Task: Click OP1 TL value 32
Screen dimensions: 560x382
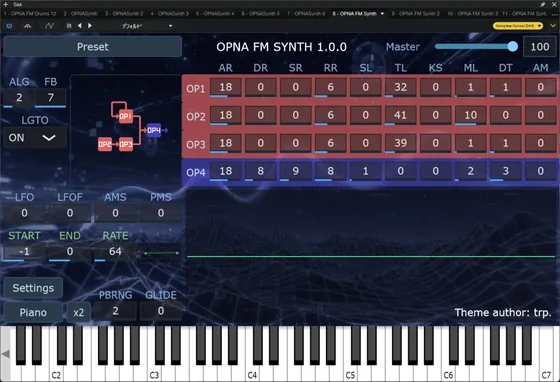Action: point(401,87)
